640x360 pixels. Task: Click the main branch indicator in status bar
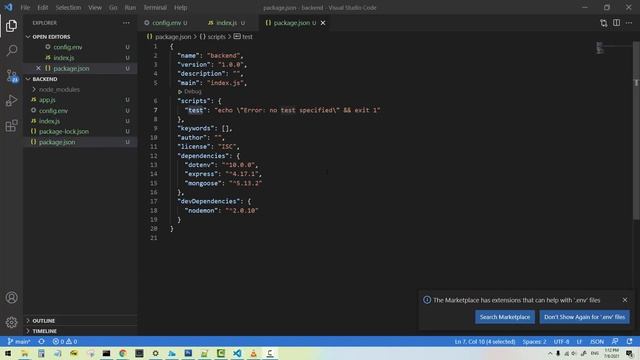[19, 341]
